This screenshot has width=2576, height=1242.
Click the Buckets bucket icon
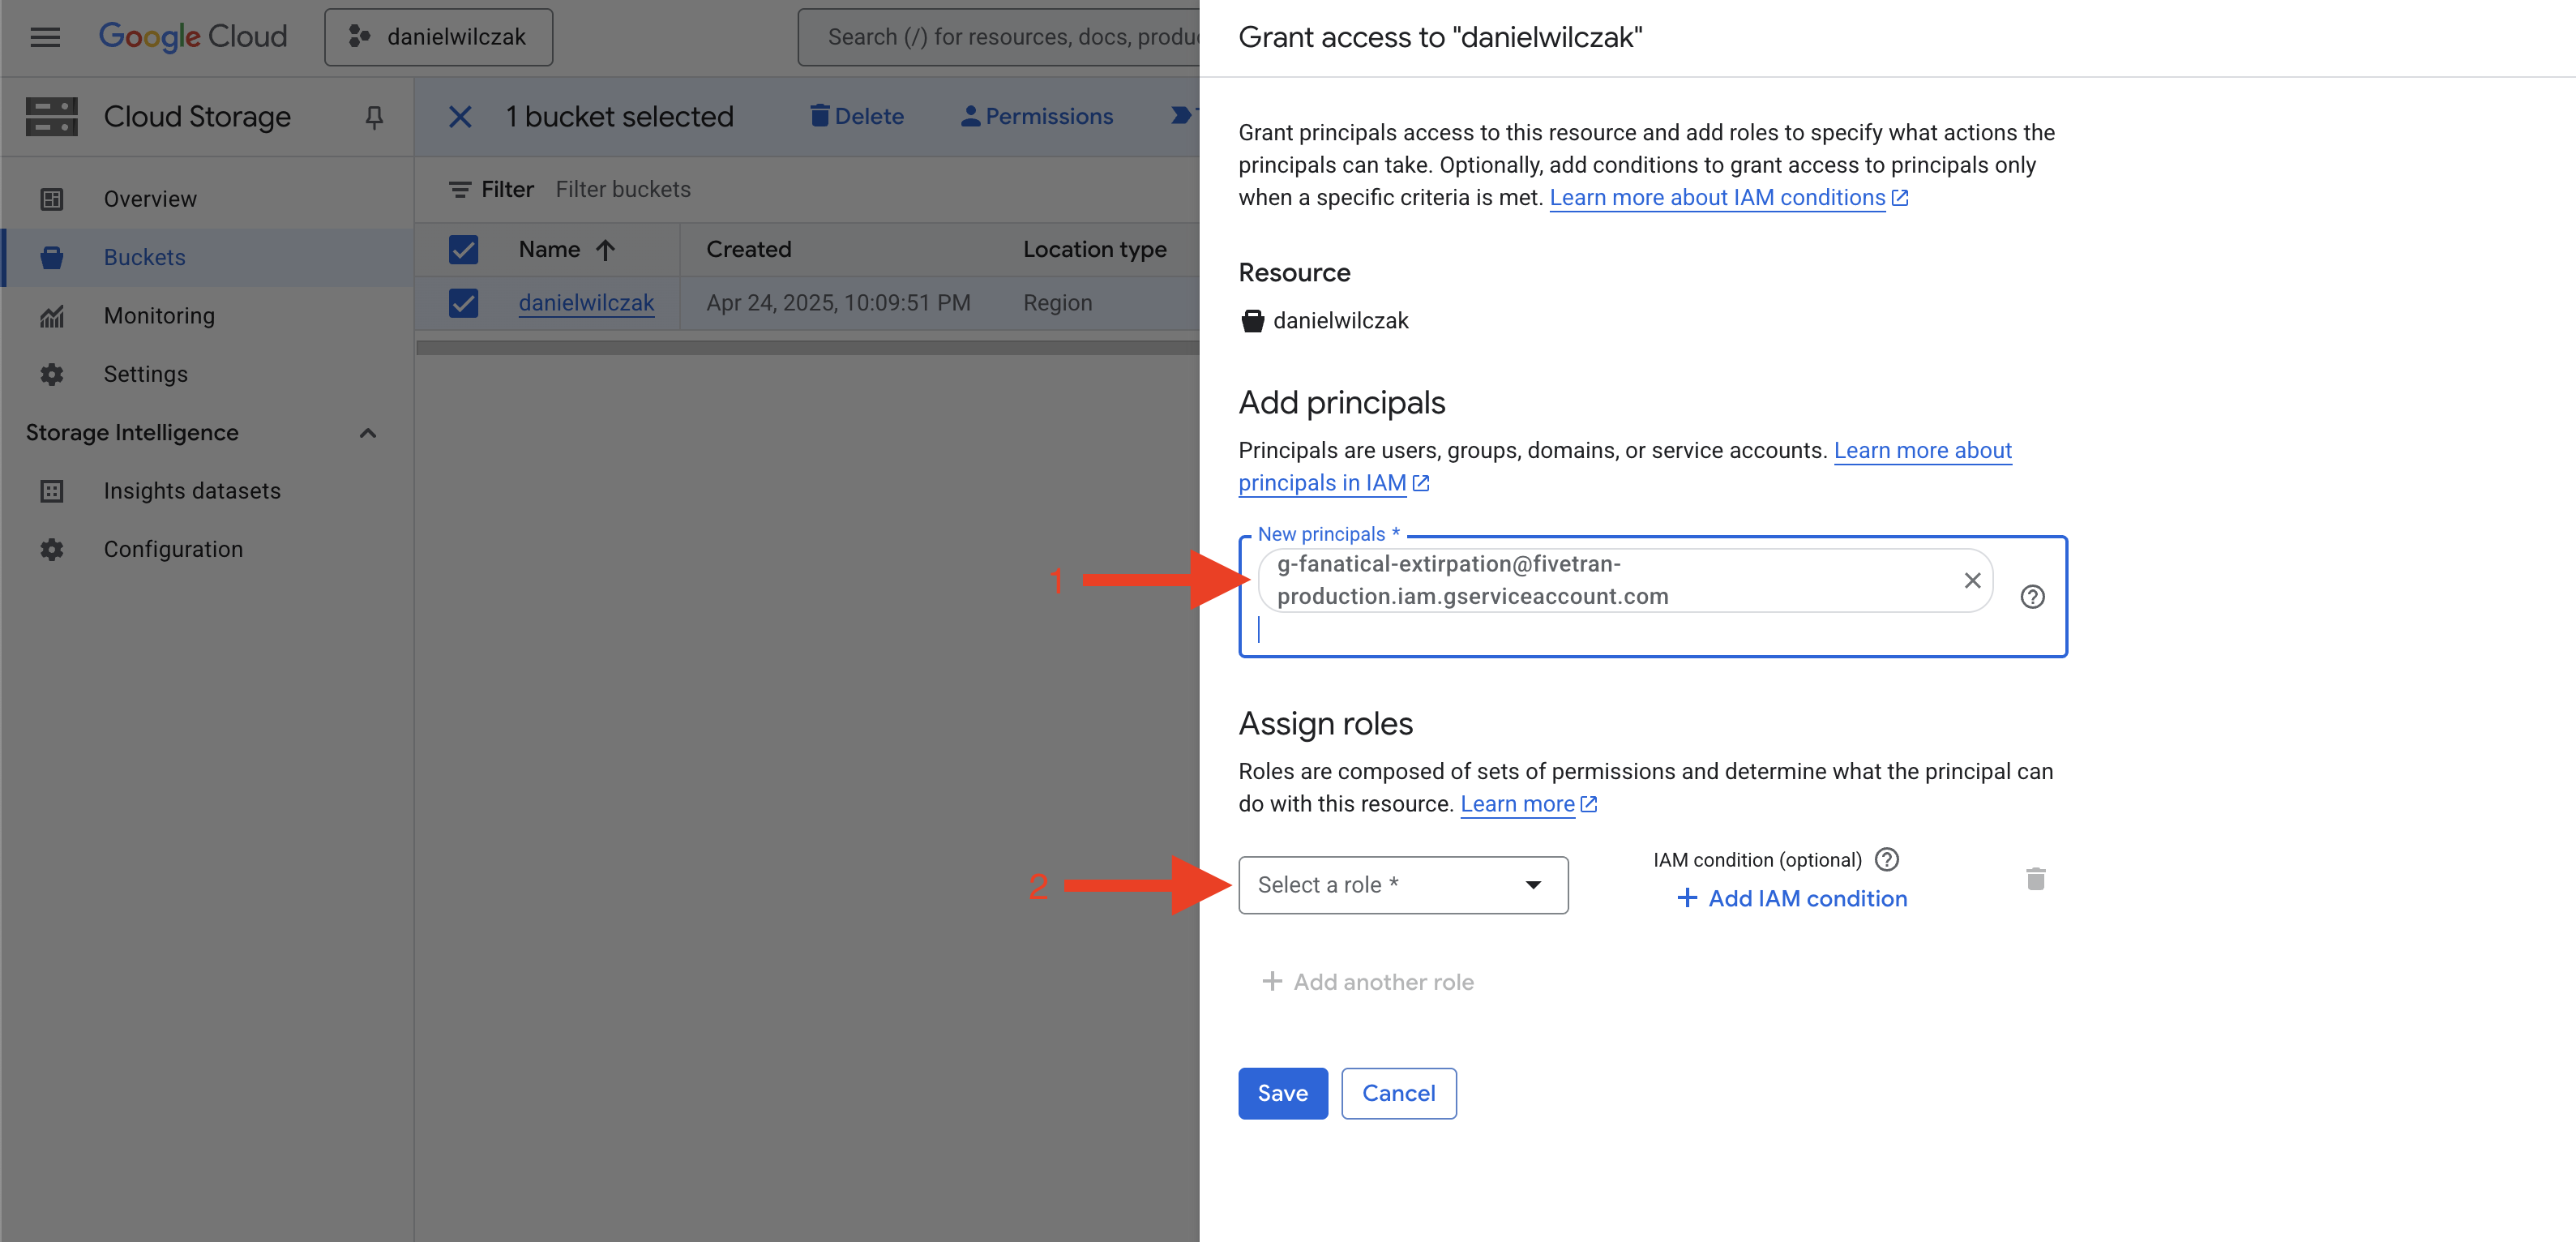coord(52,257)
